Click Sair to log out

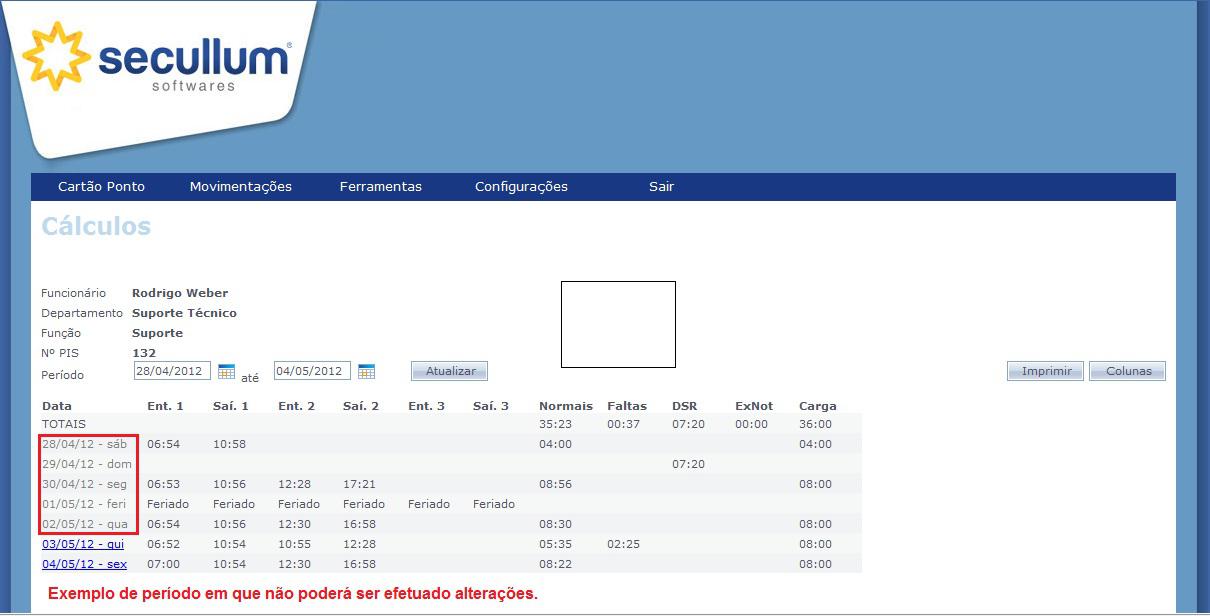(x=661, y=186)
